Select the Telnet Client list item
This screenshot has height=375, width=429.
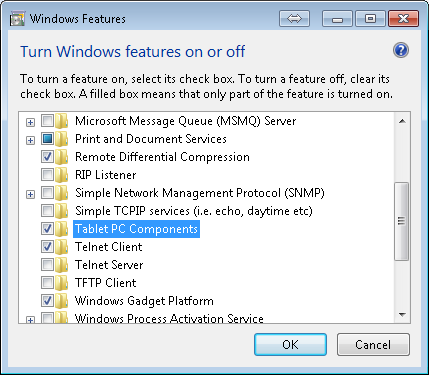pos(109,247)
